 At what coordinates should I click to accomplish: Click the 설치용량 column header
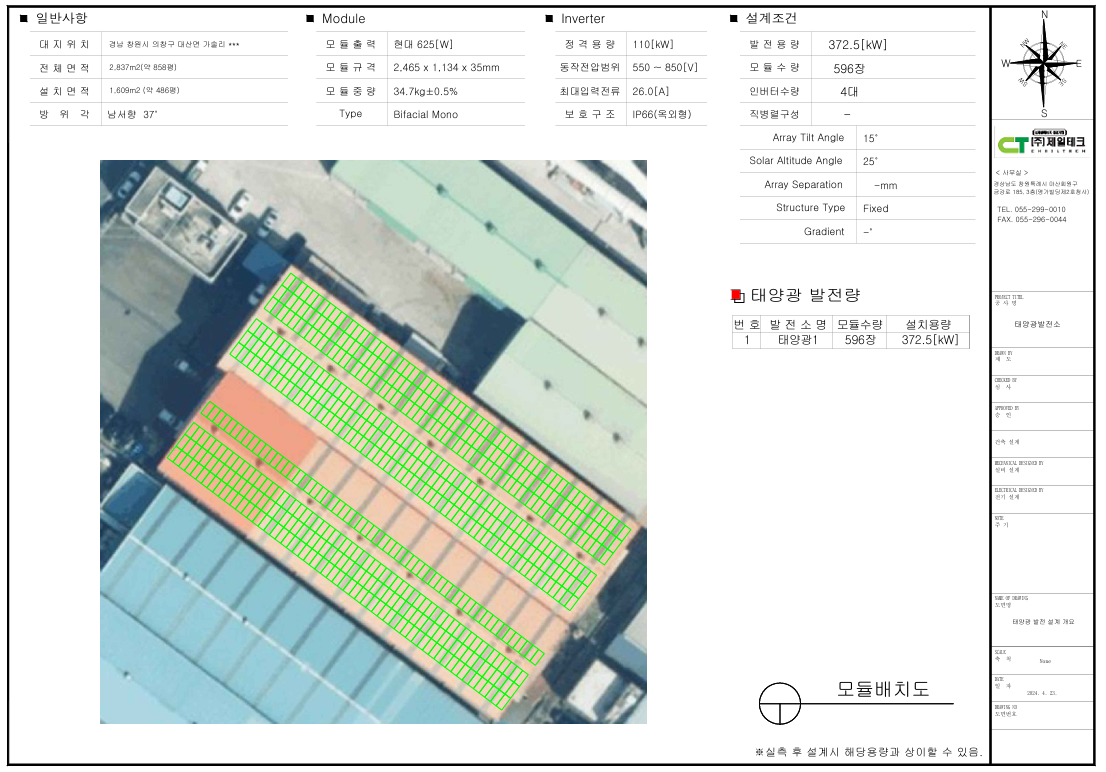pos(929,324)
